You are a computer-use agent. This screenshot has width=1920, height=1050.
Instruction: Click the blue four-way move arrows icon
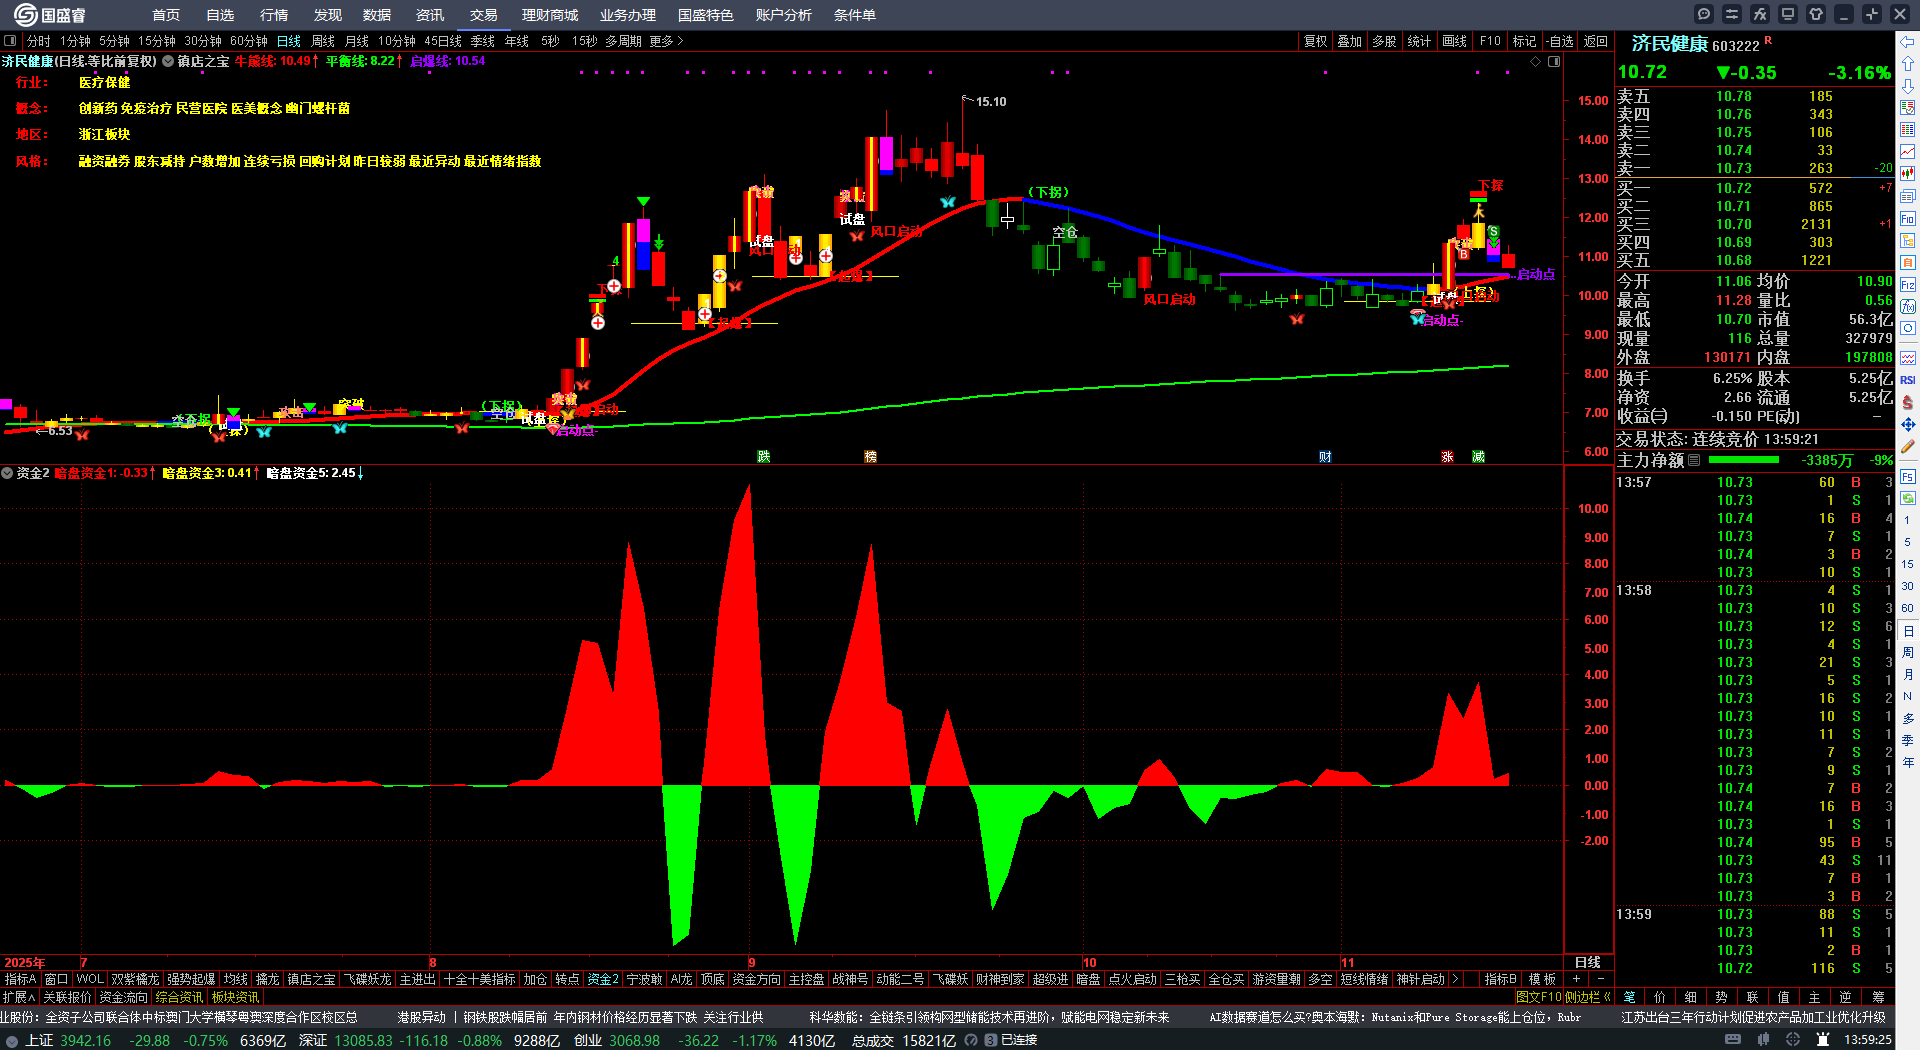click(x=1908, y=425)
